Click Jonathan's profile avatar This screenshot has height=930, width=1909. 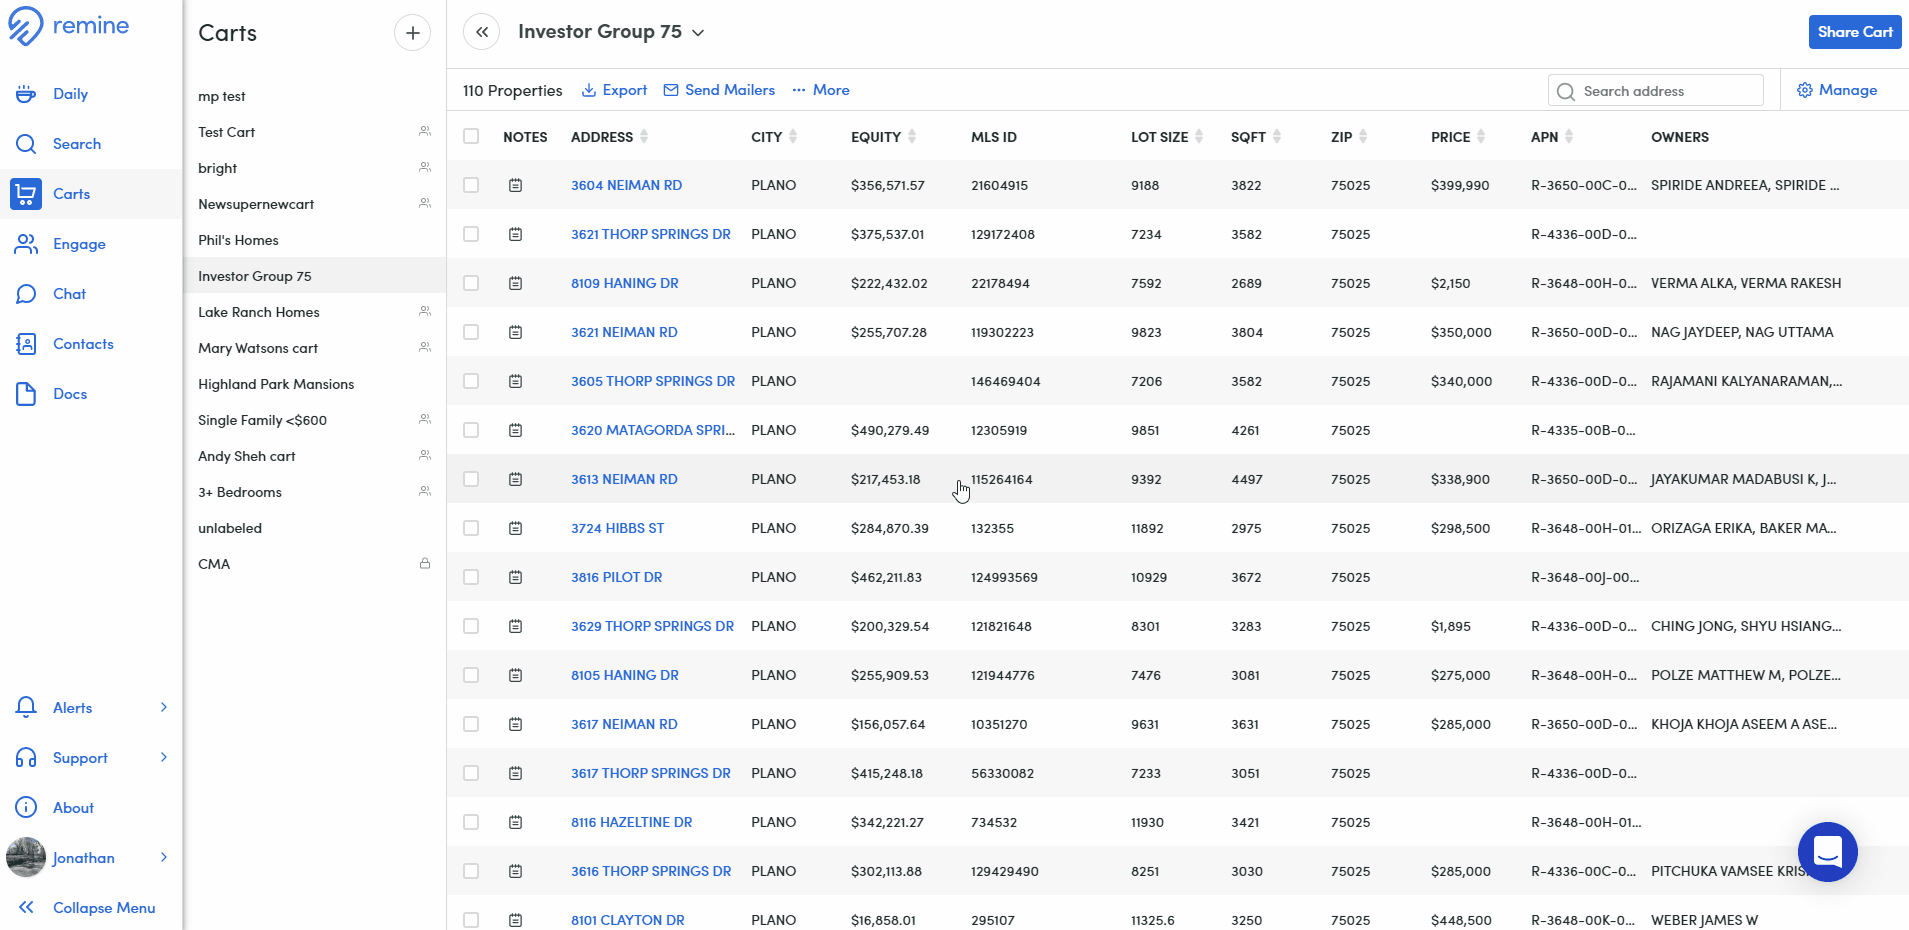pos(26,858)
